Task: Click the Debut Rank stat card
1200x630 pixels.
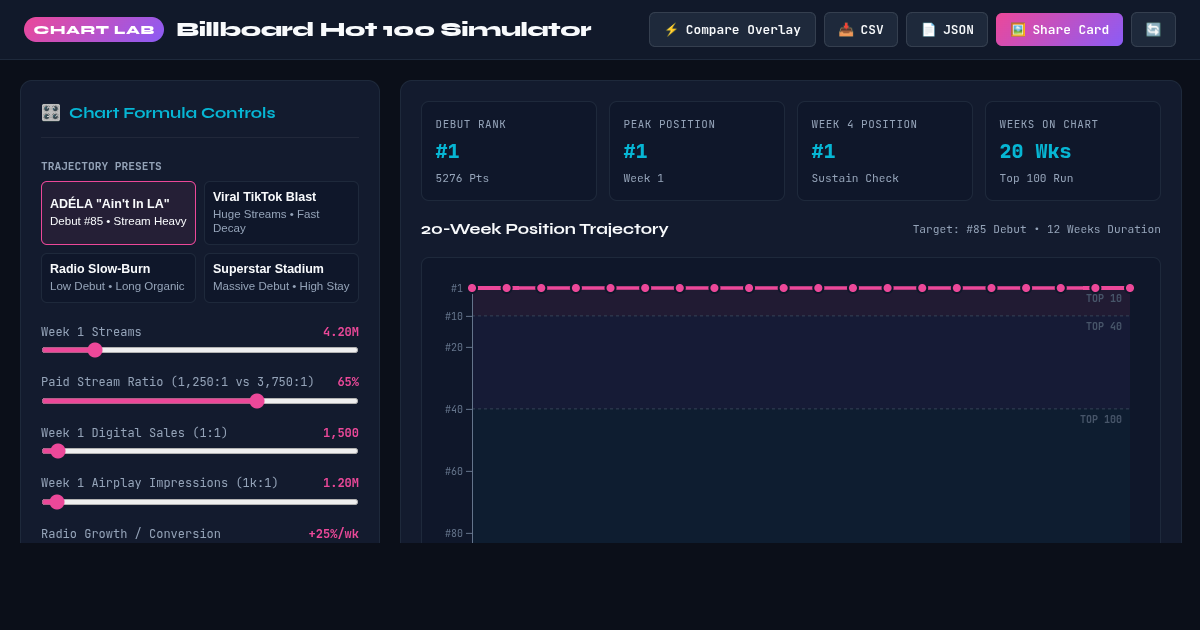Action: click(x=509, y=151)
